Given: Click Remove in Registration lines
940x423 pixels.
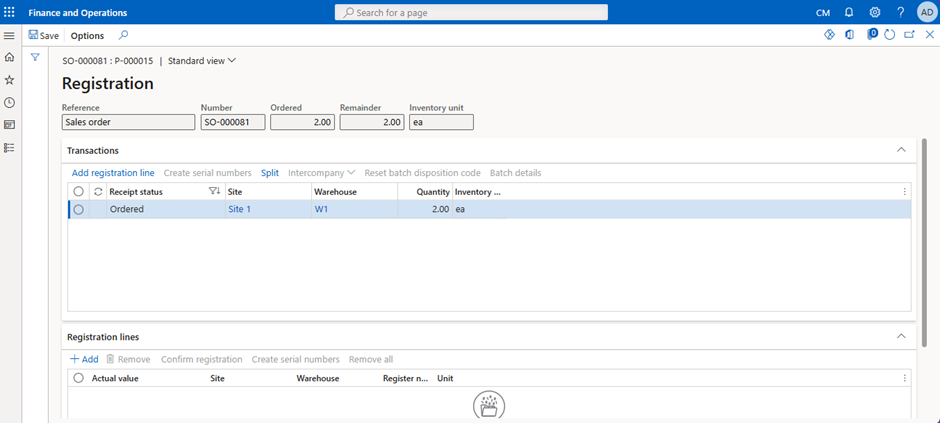Looking at the screenshot, I should pos(128,359).
